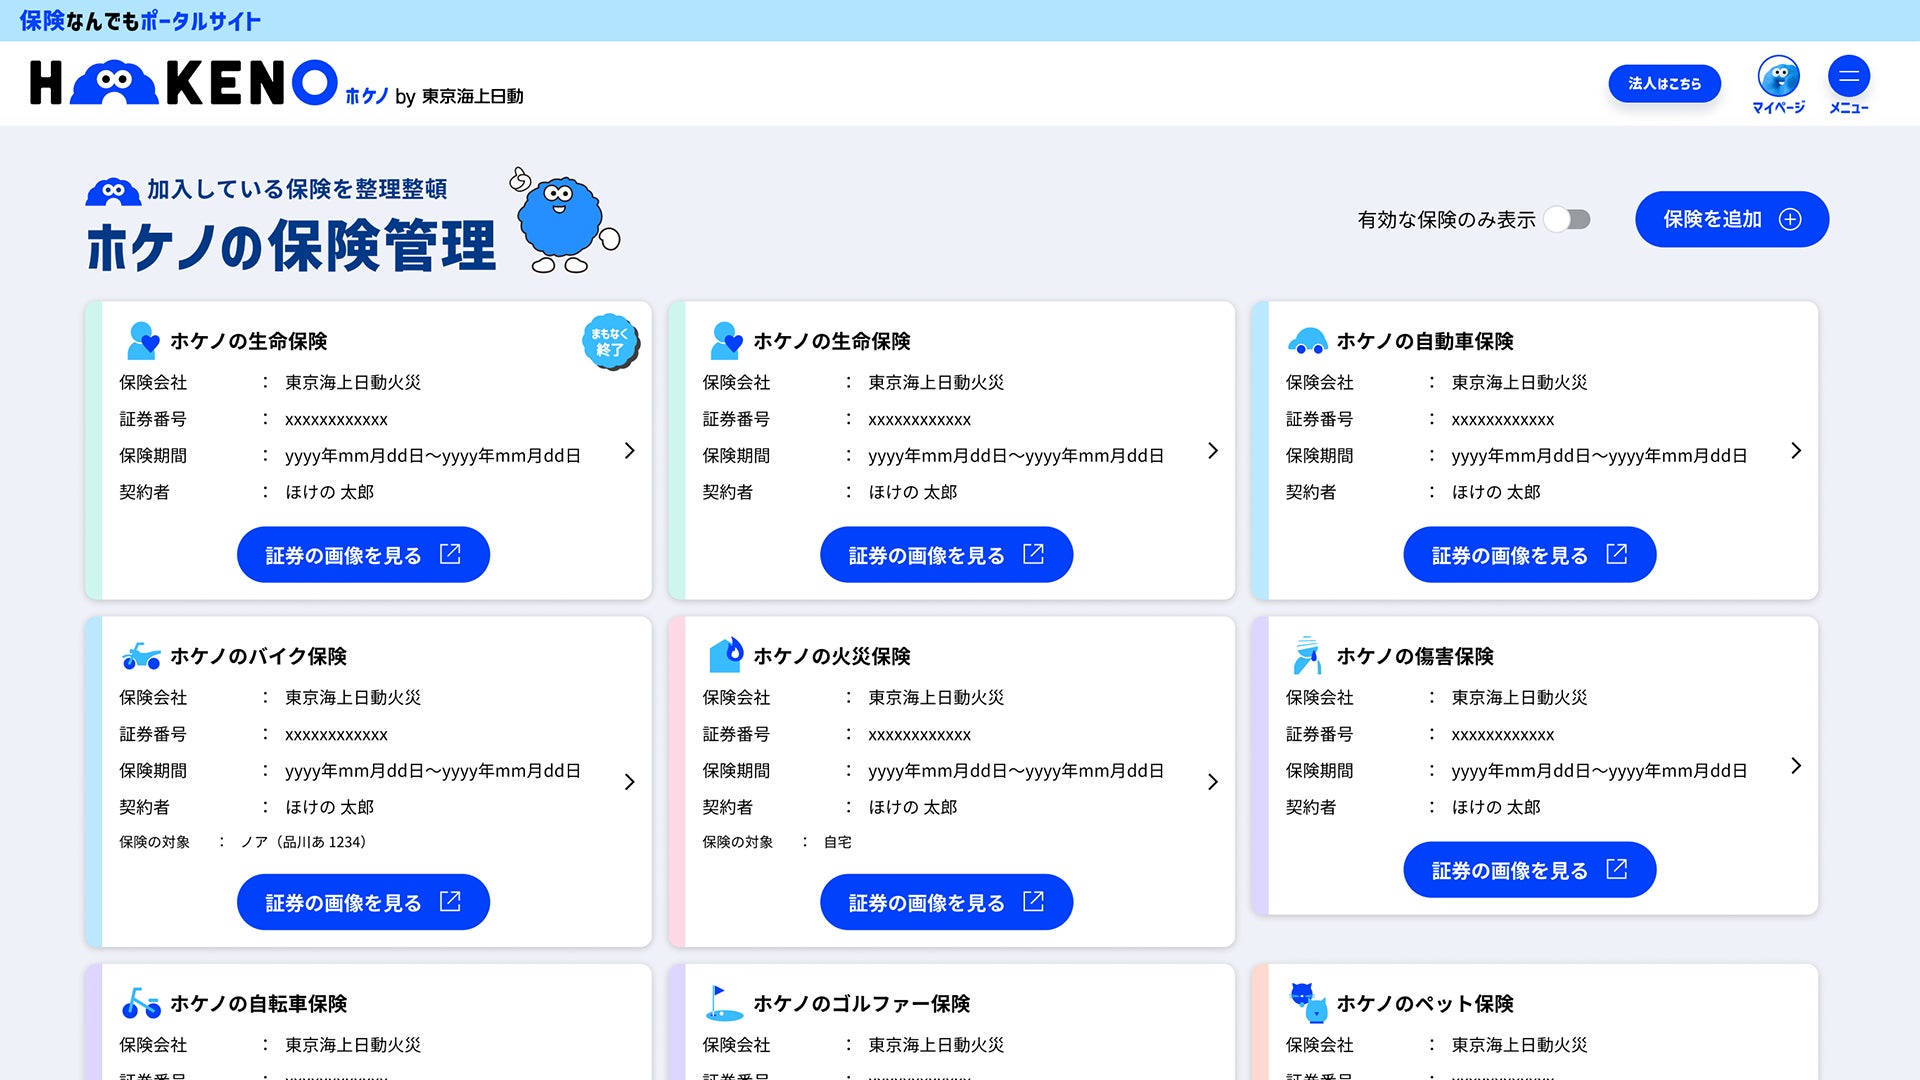Click the golf flag icon of ゴルファー保険
The height and width of the screenshot is (1080, 1920).
(x=723, y=1003)
